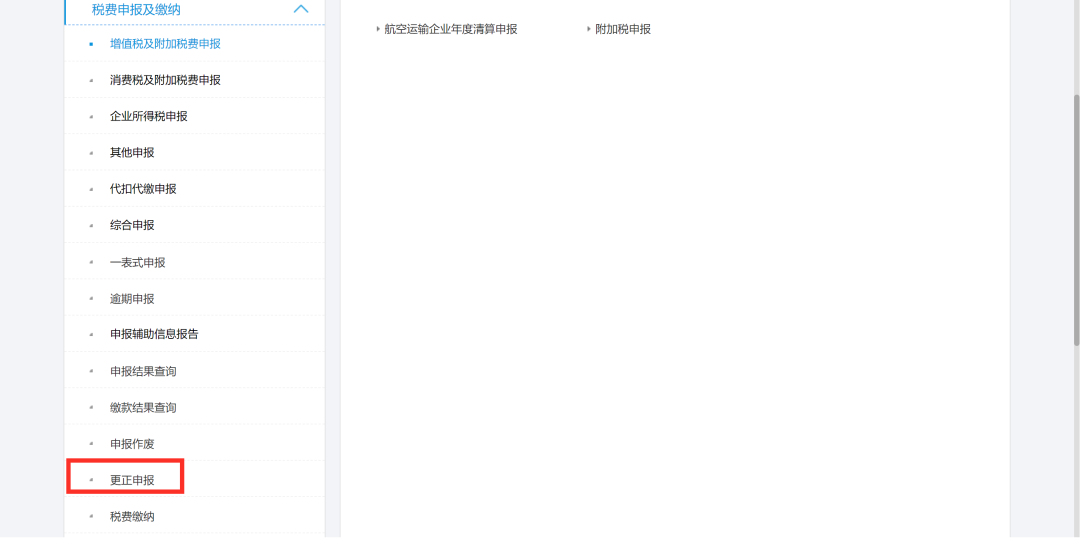Open 综合申报 in the sidebar
The image size is (1080, 538).
pos(132,225)
